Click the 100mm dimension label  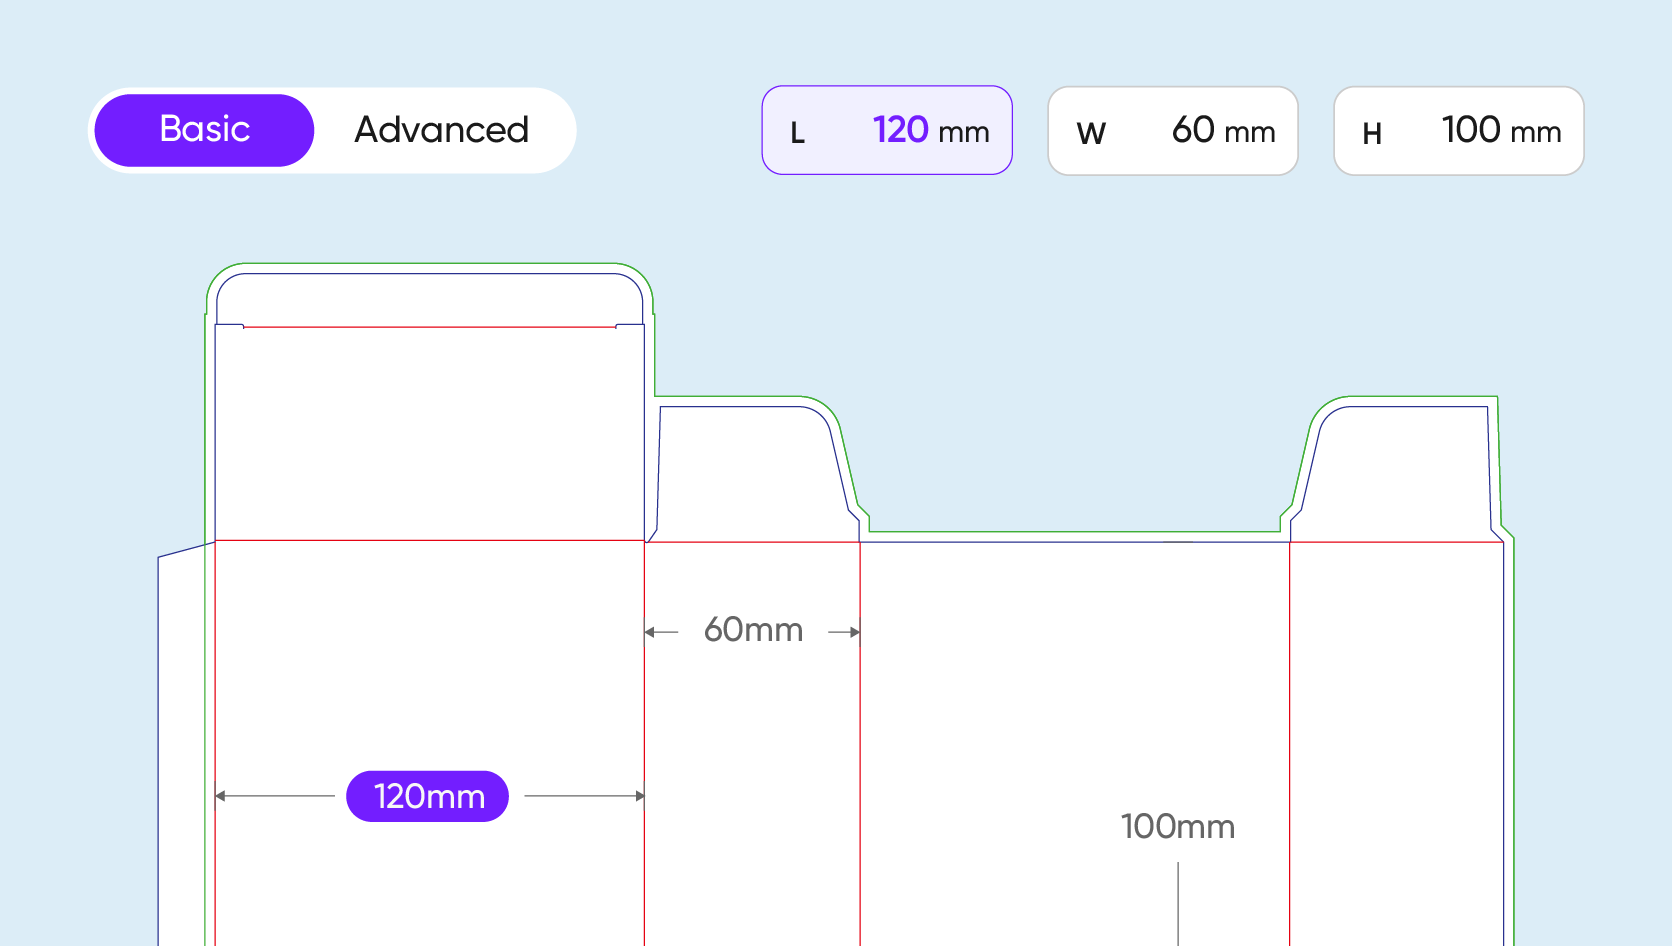[x=1178, y=826]
